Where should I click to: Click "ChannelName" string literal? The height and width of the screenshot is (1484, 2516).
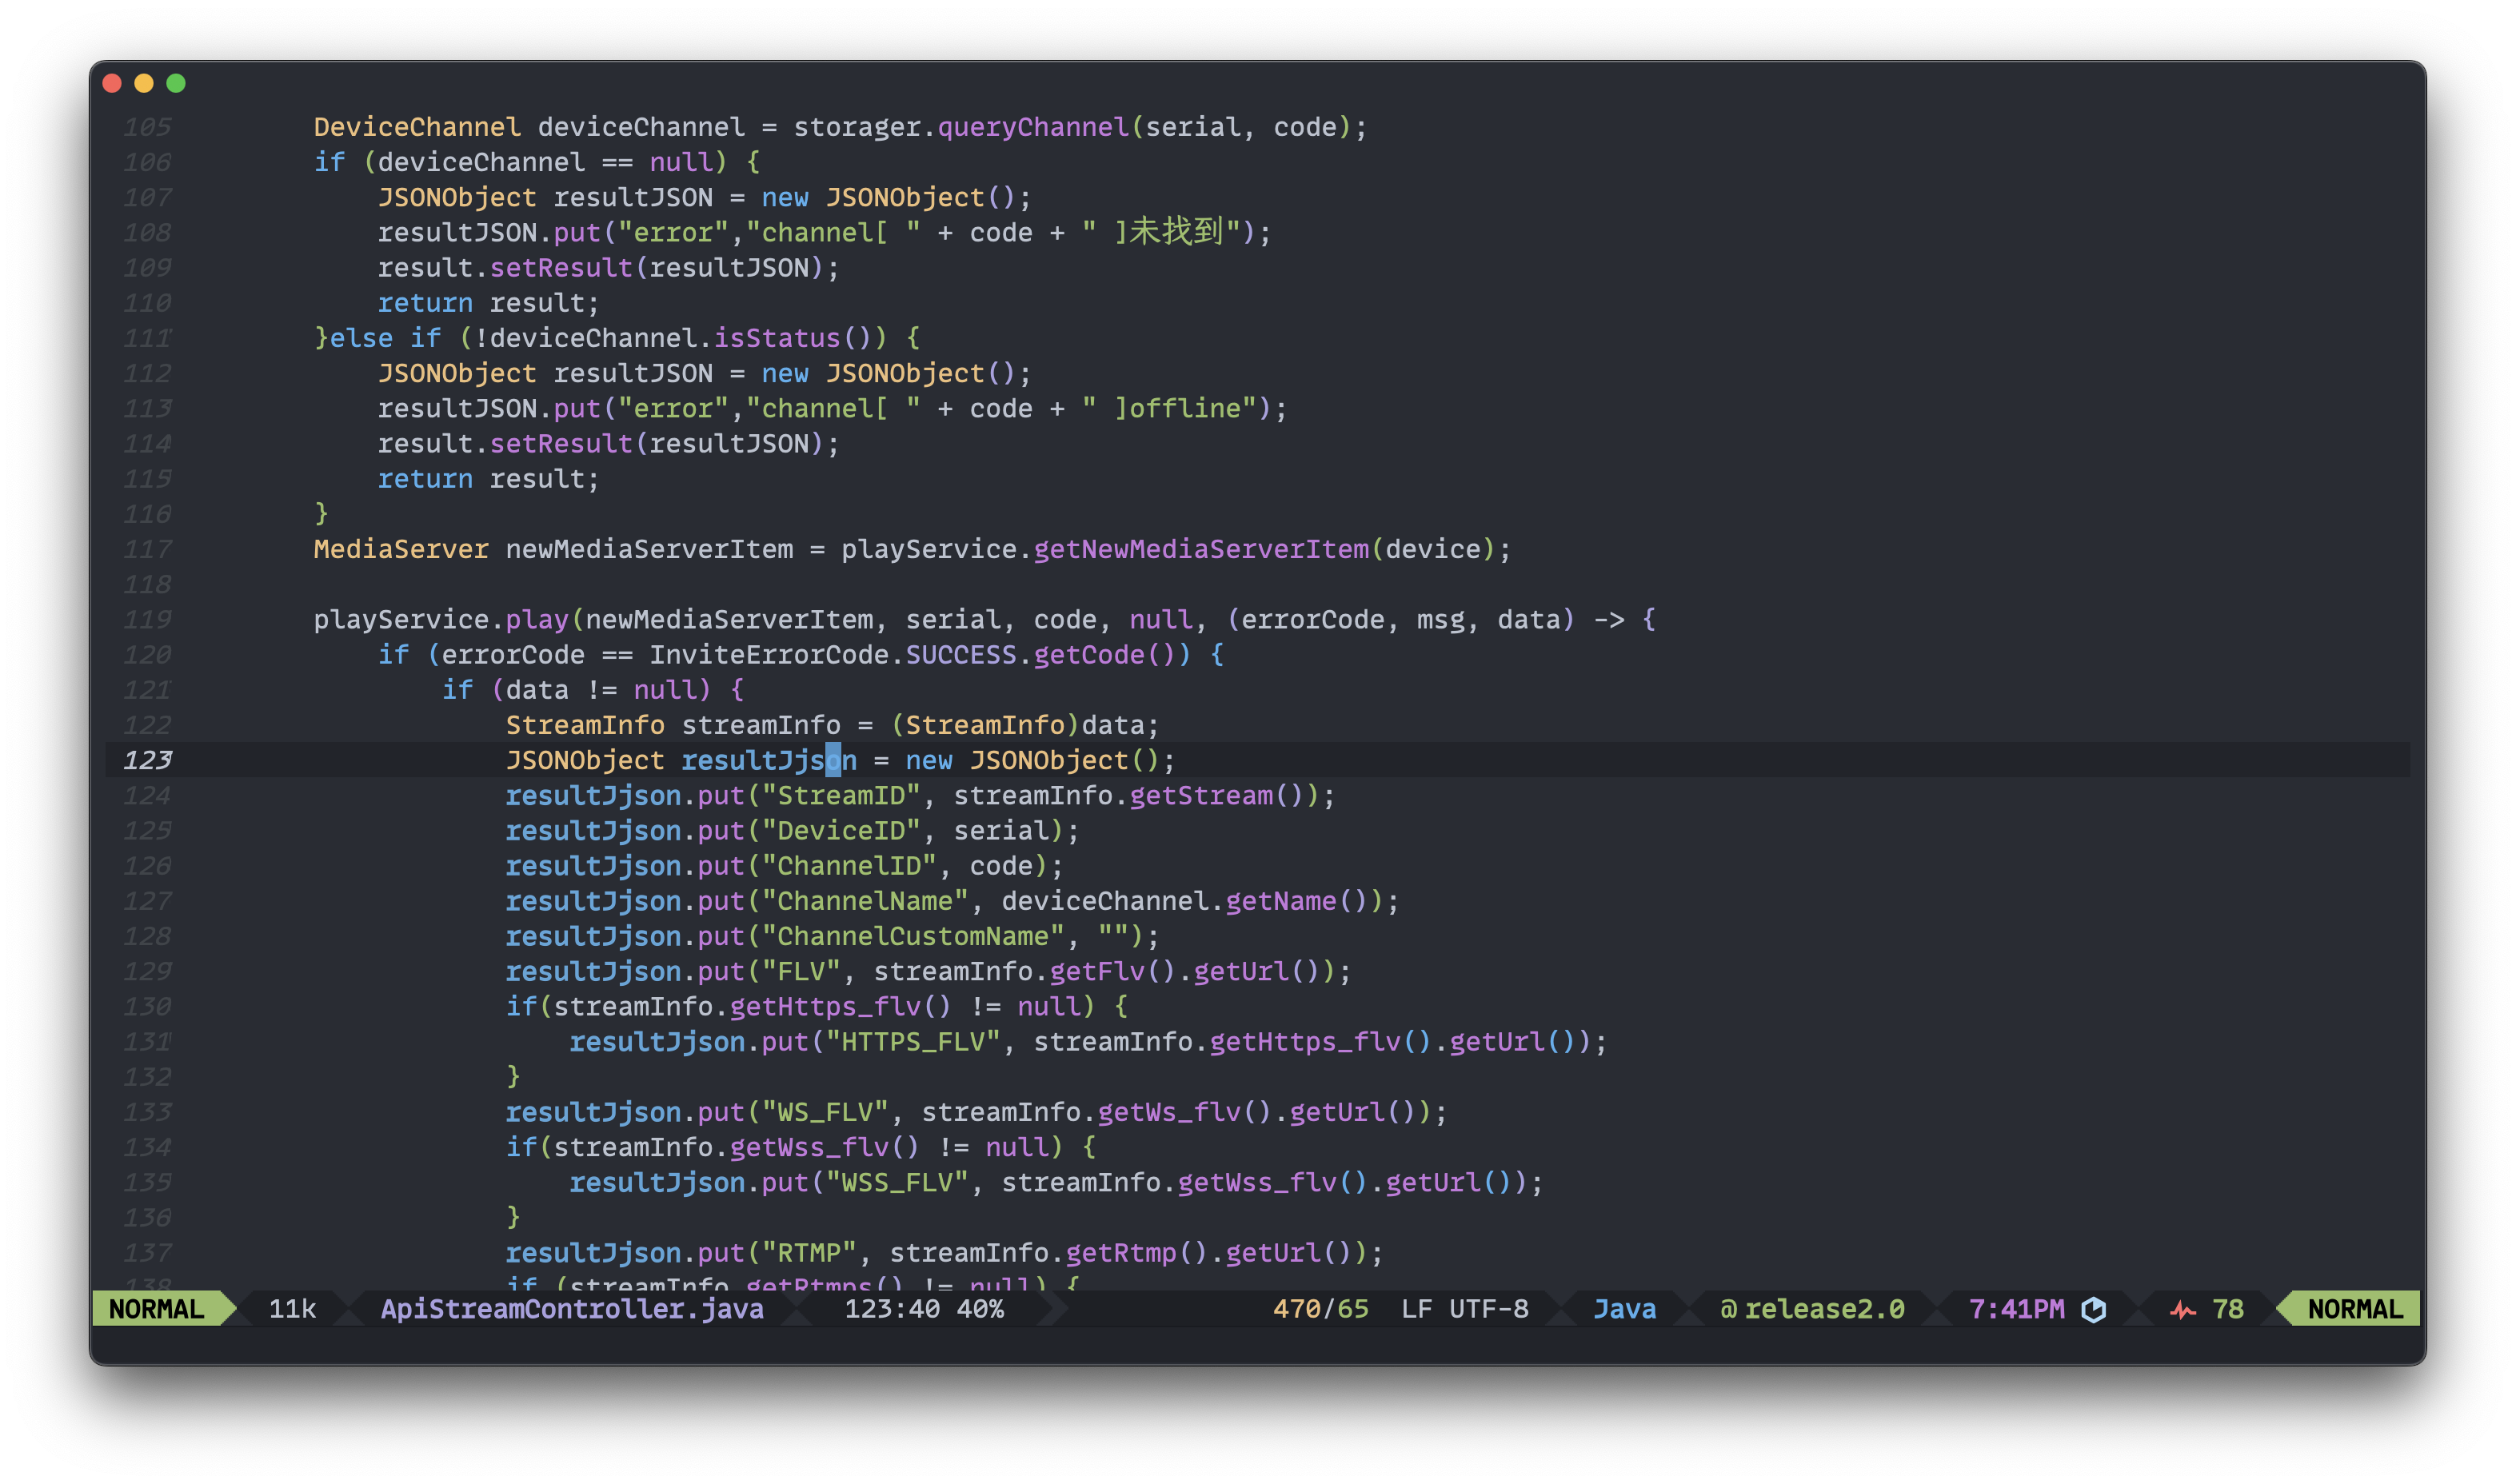[865, 901]
